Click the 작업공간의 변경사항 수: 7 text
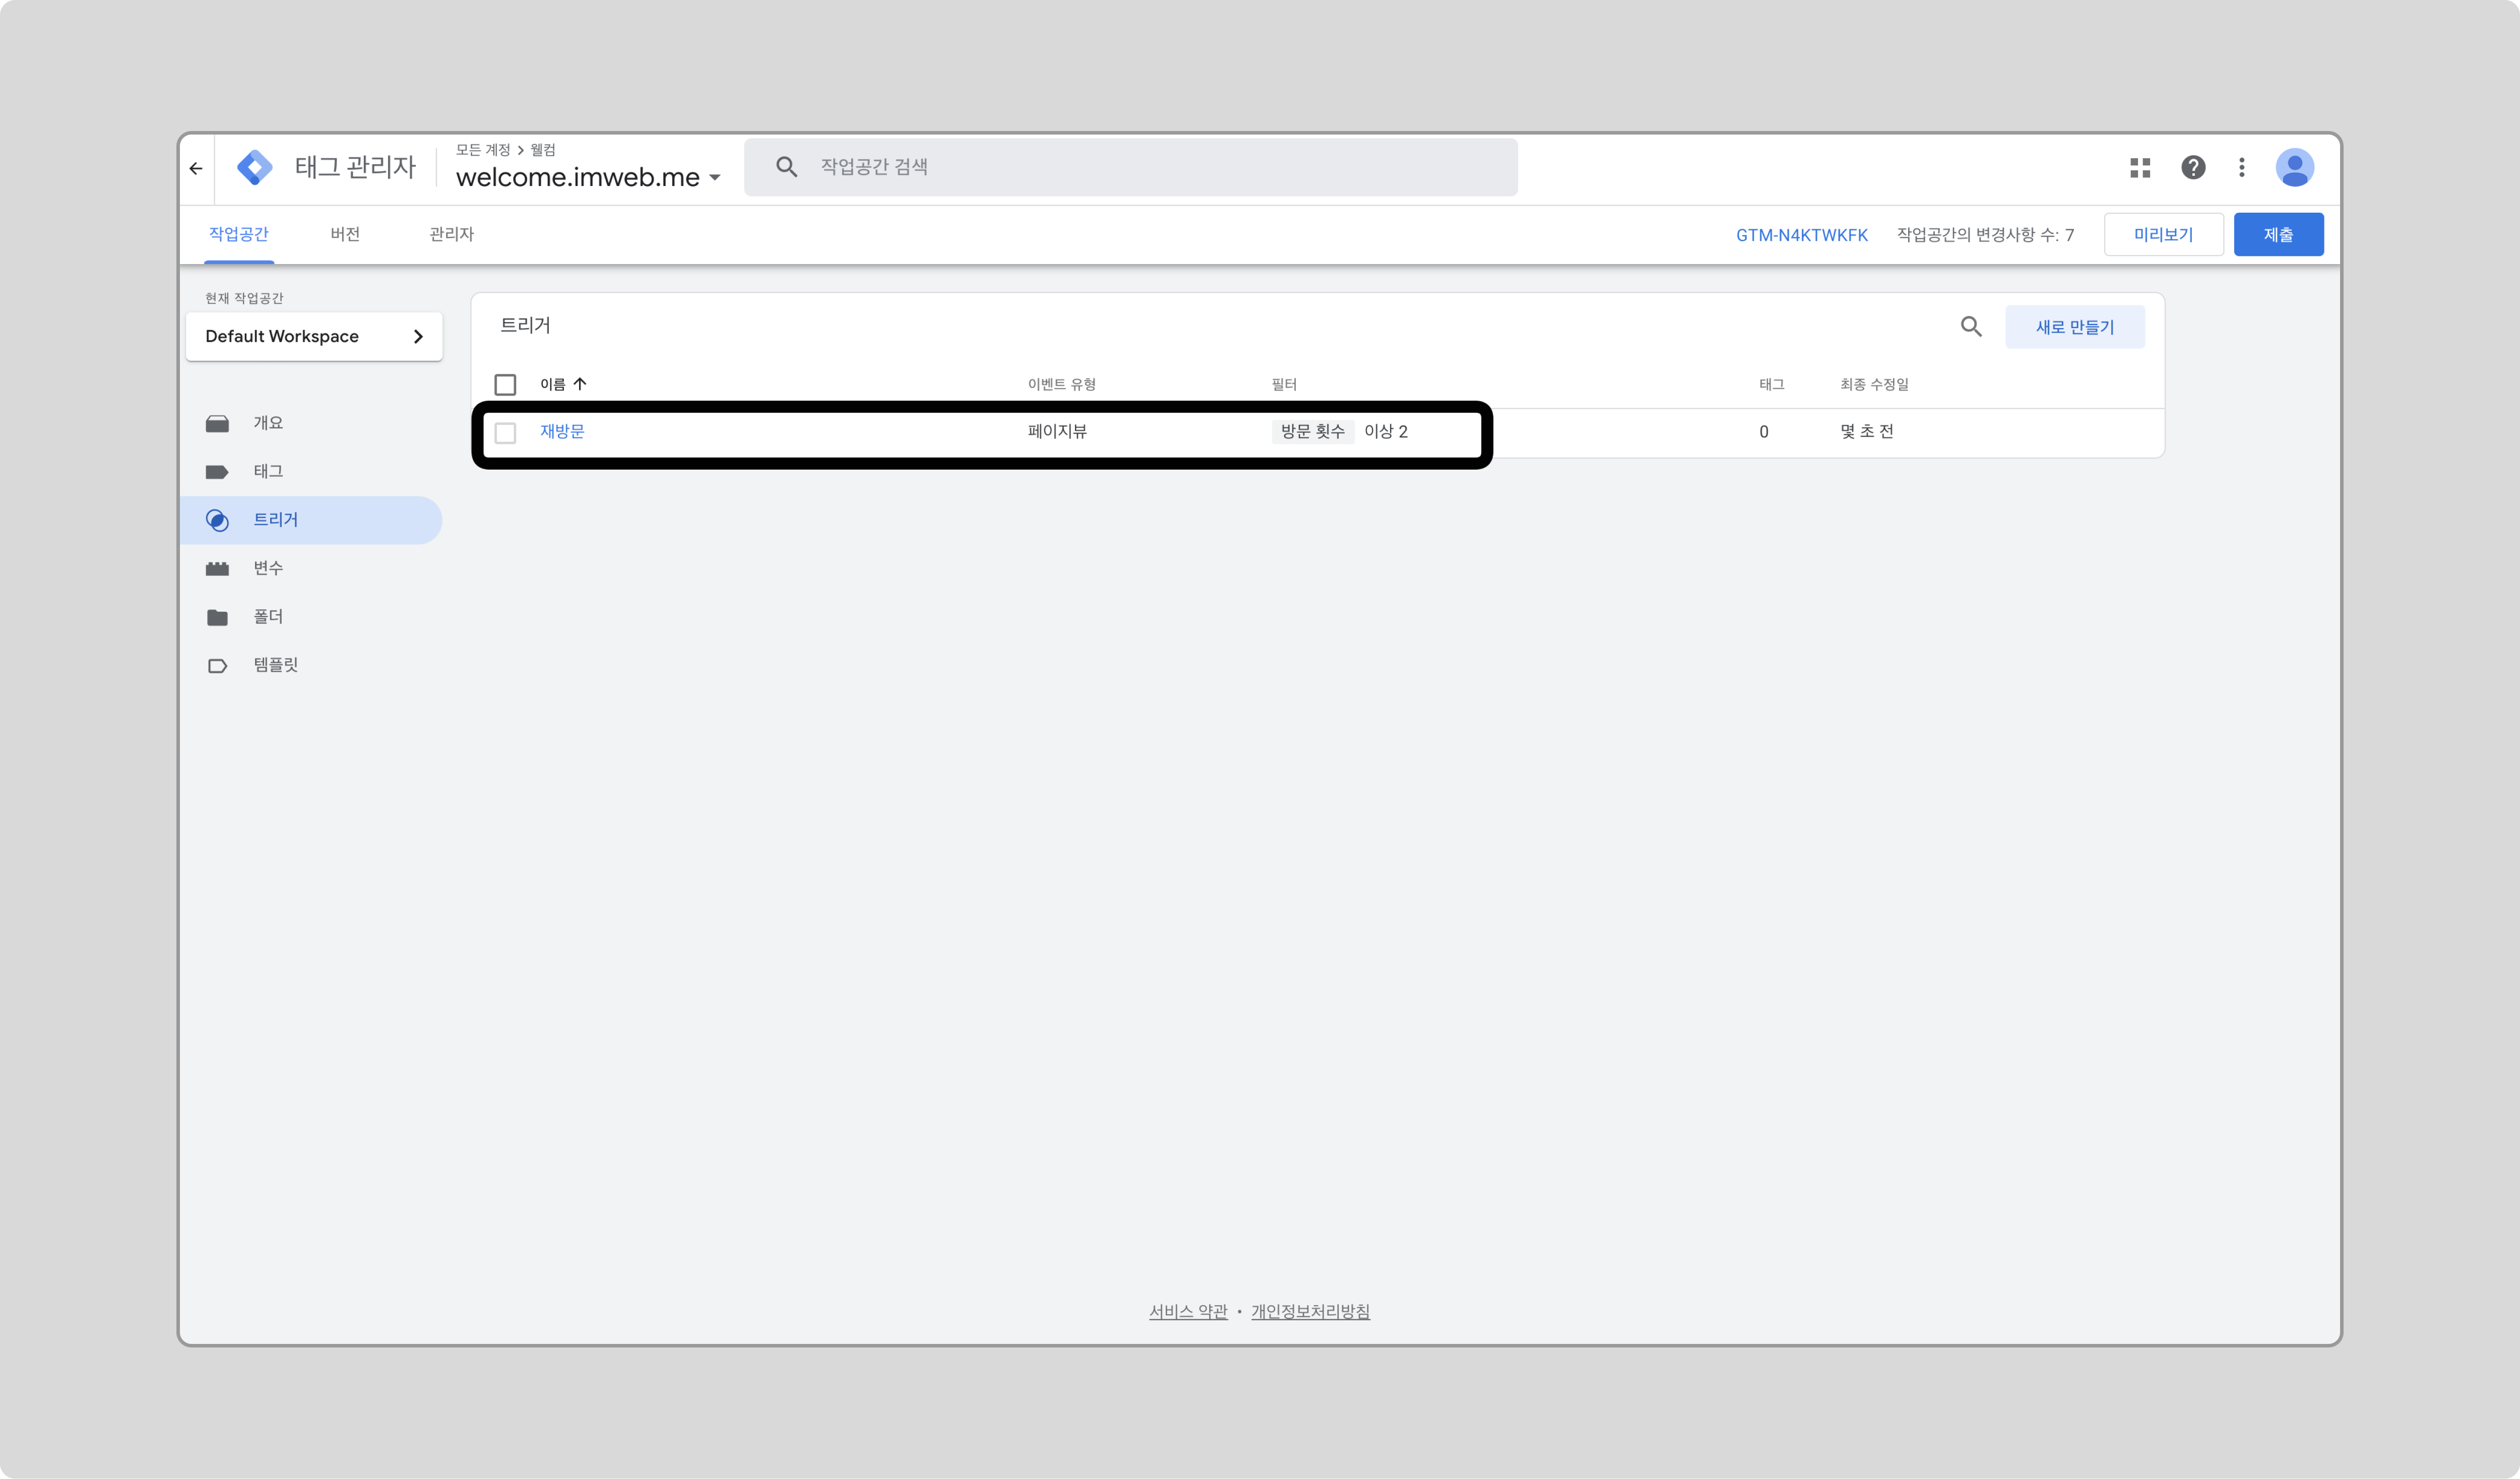Screen dimensions: 2520x1479 (1985, 235)
